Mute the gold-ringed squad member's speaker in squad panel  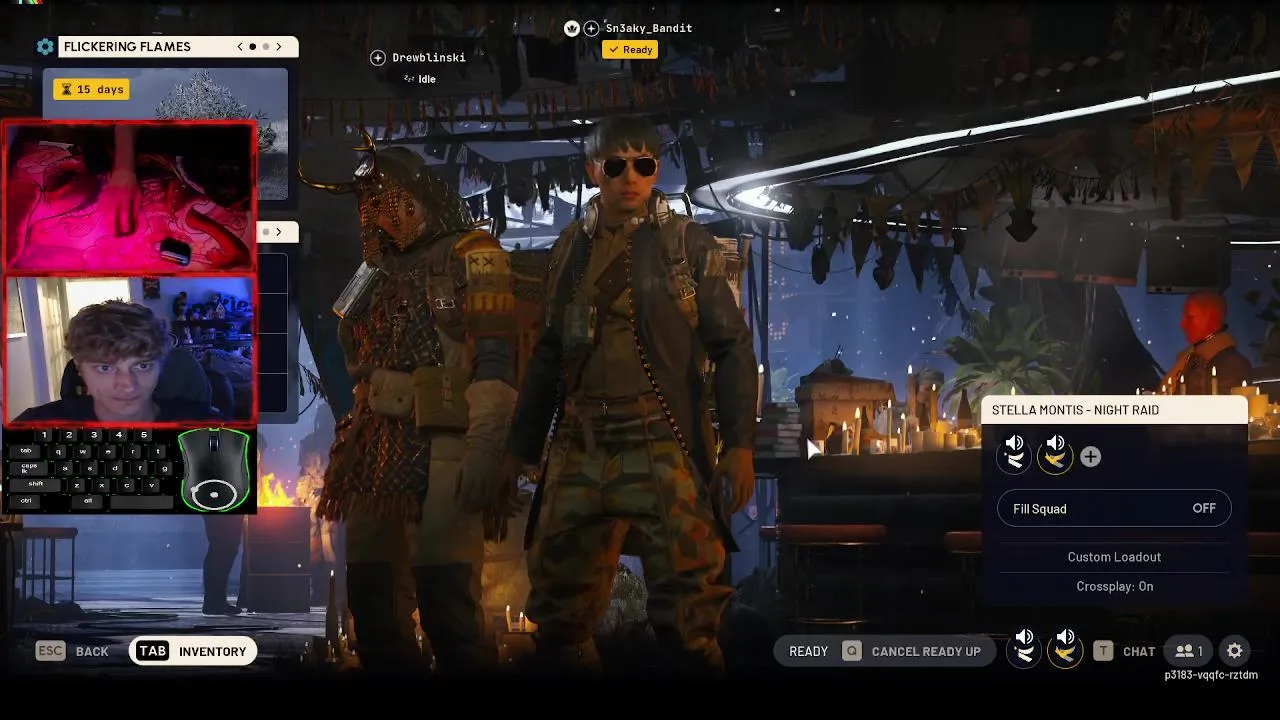point(1055,443)
